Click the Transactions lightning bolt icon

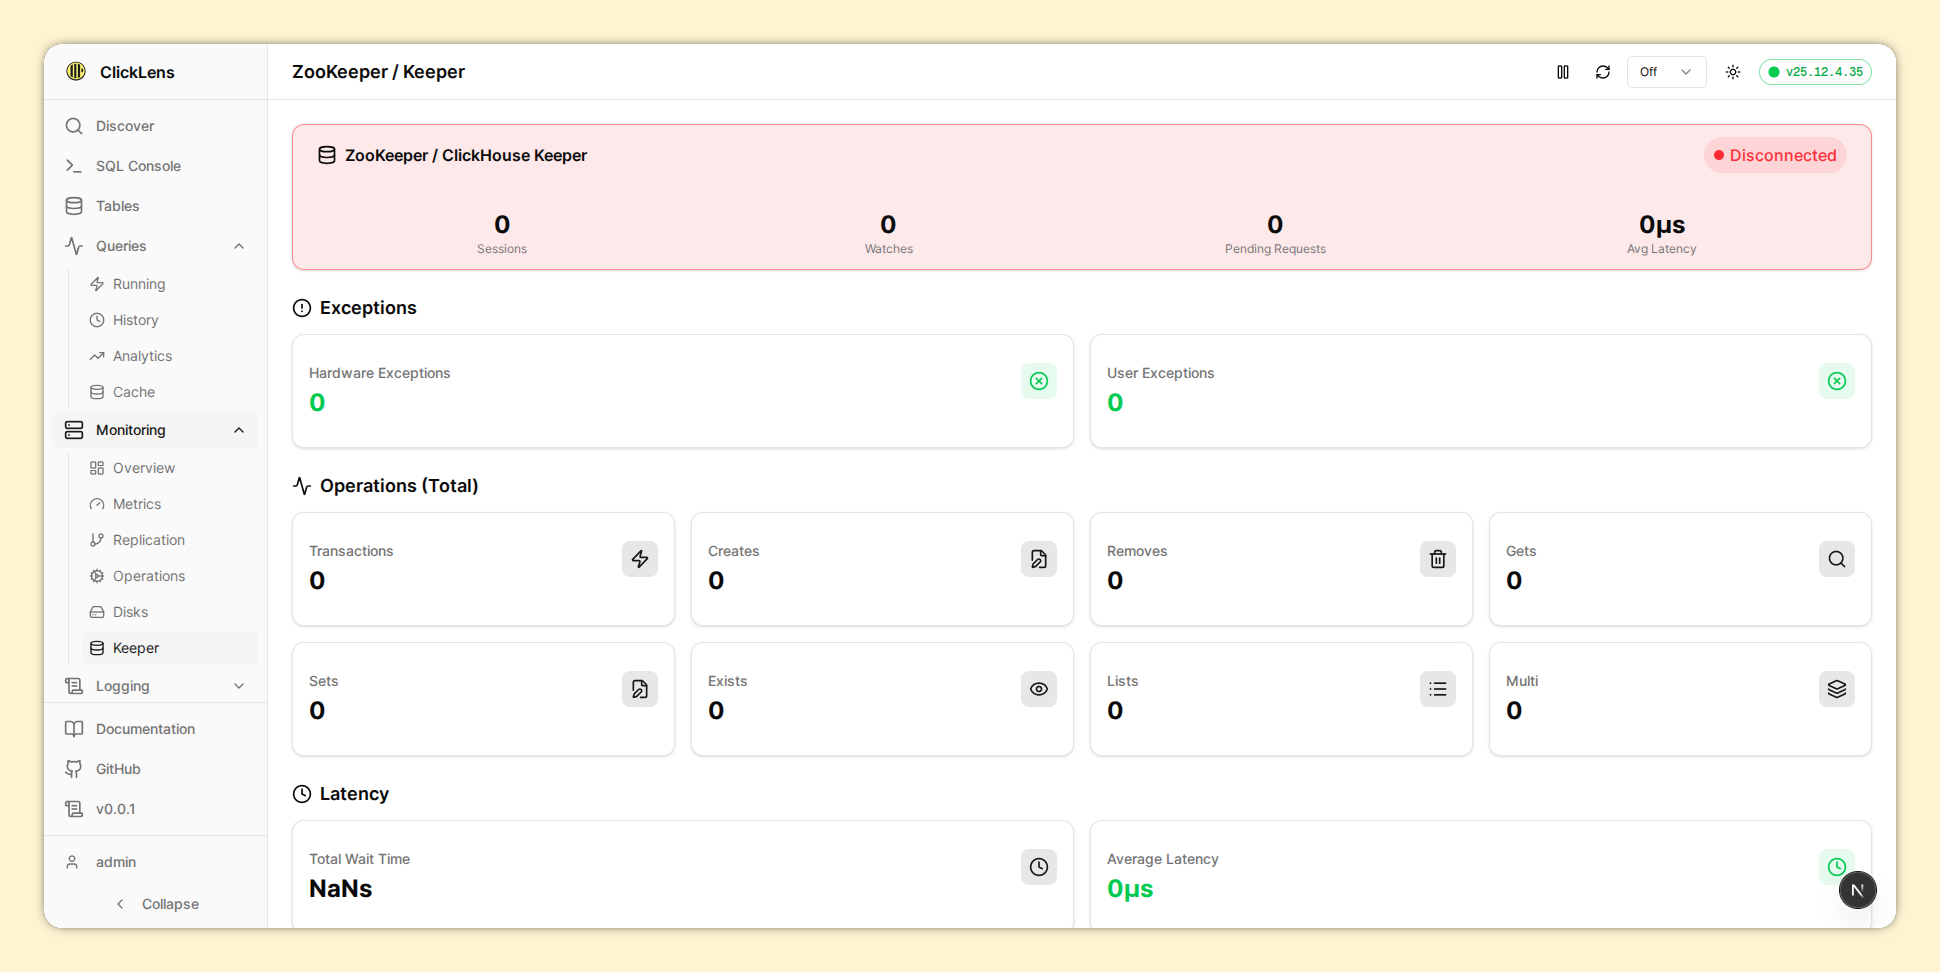pyautogui.click(x=639, y=559)
